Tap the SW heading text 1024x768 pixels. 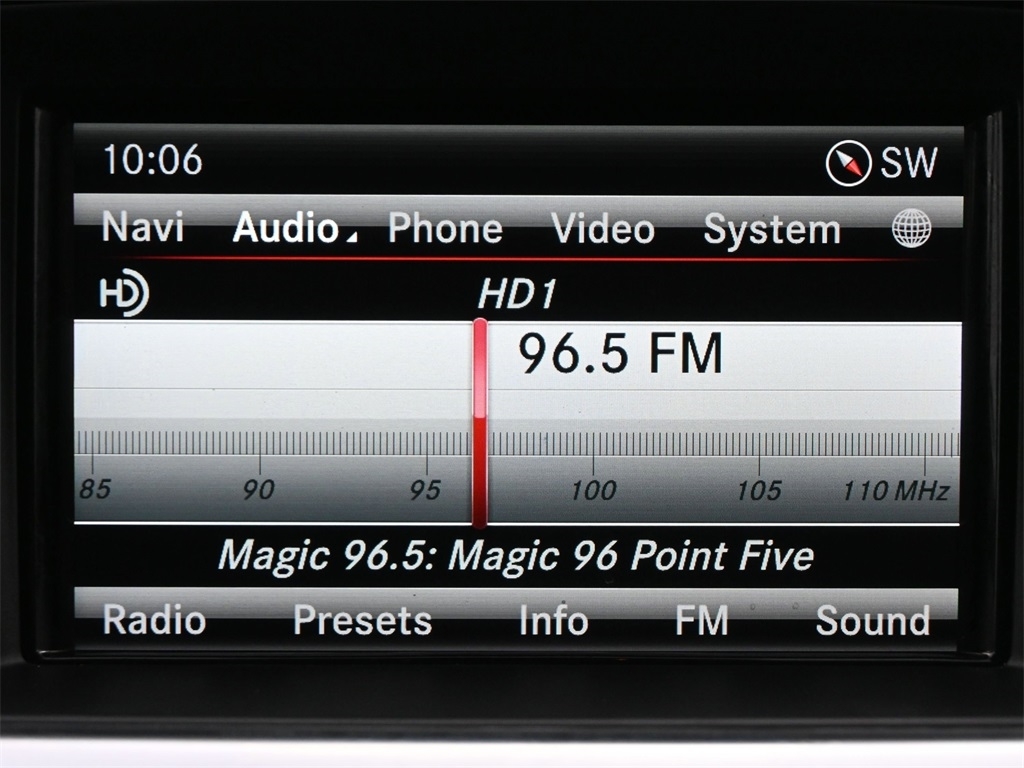[x=908, y=163]
